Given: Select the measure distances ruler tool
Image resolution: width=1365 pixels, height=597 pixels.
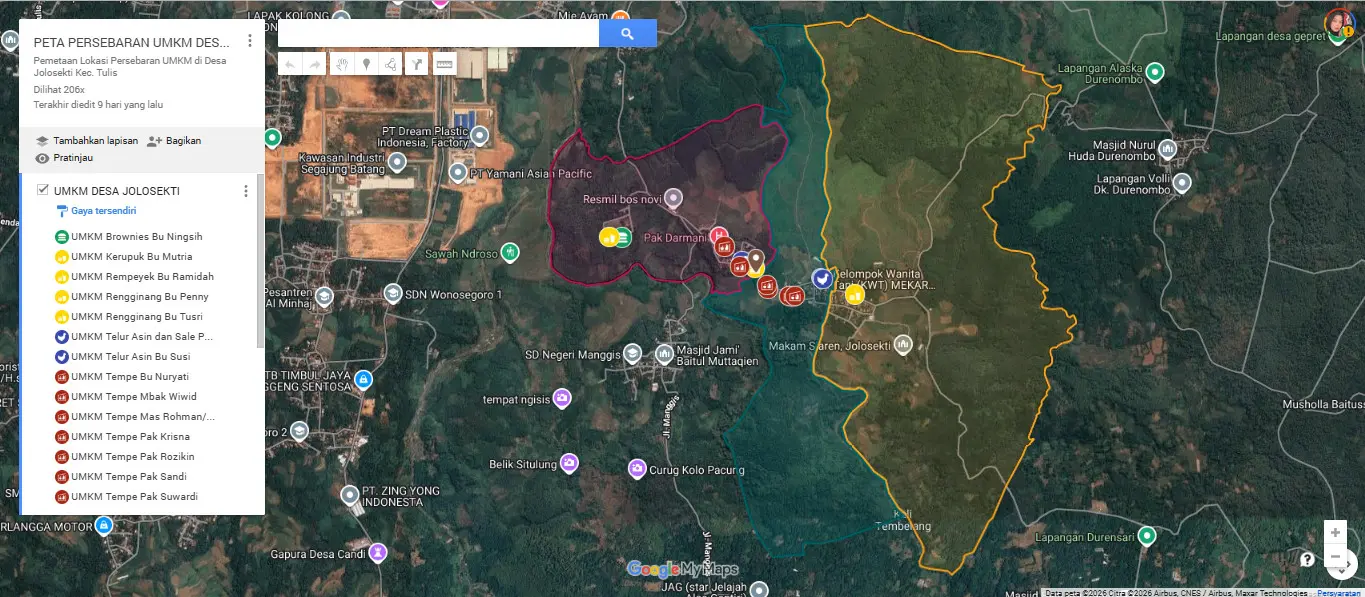Looking at the screenshot, I should 443,62.
